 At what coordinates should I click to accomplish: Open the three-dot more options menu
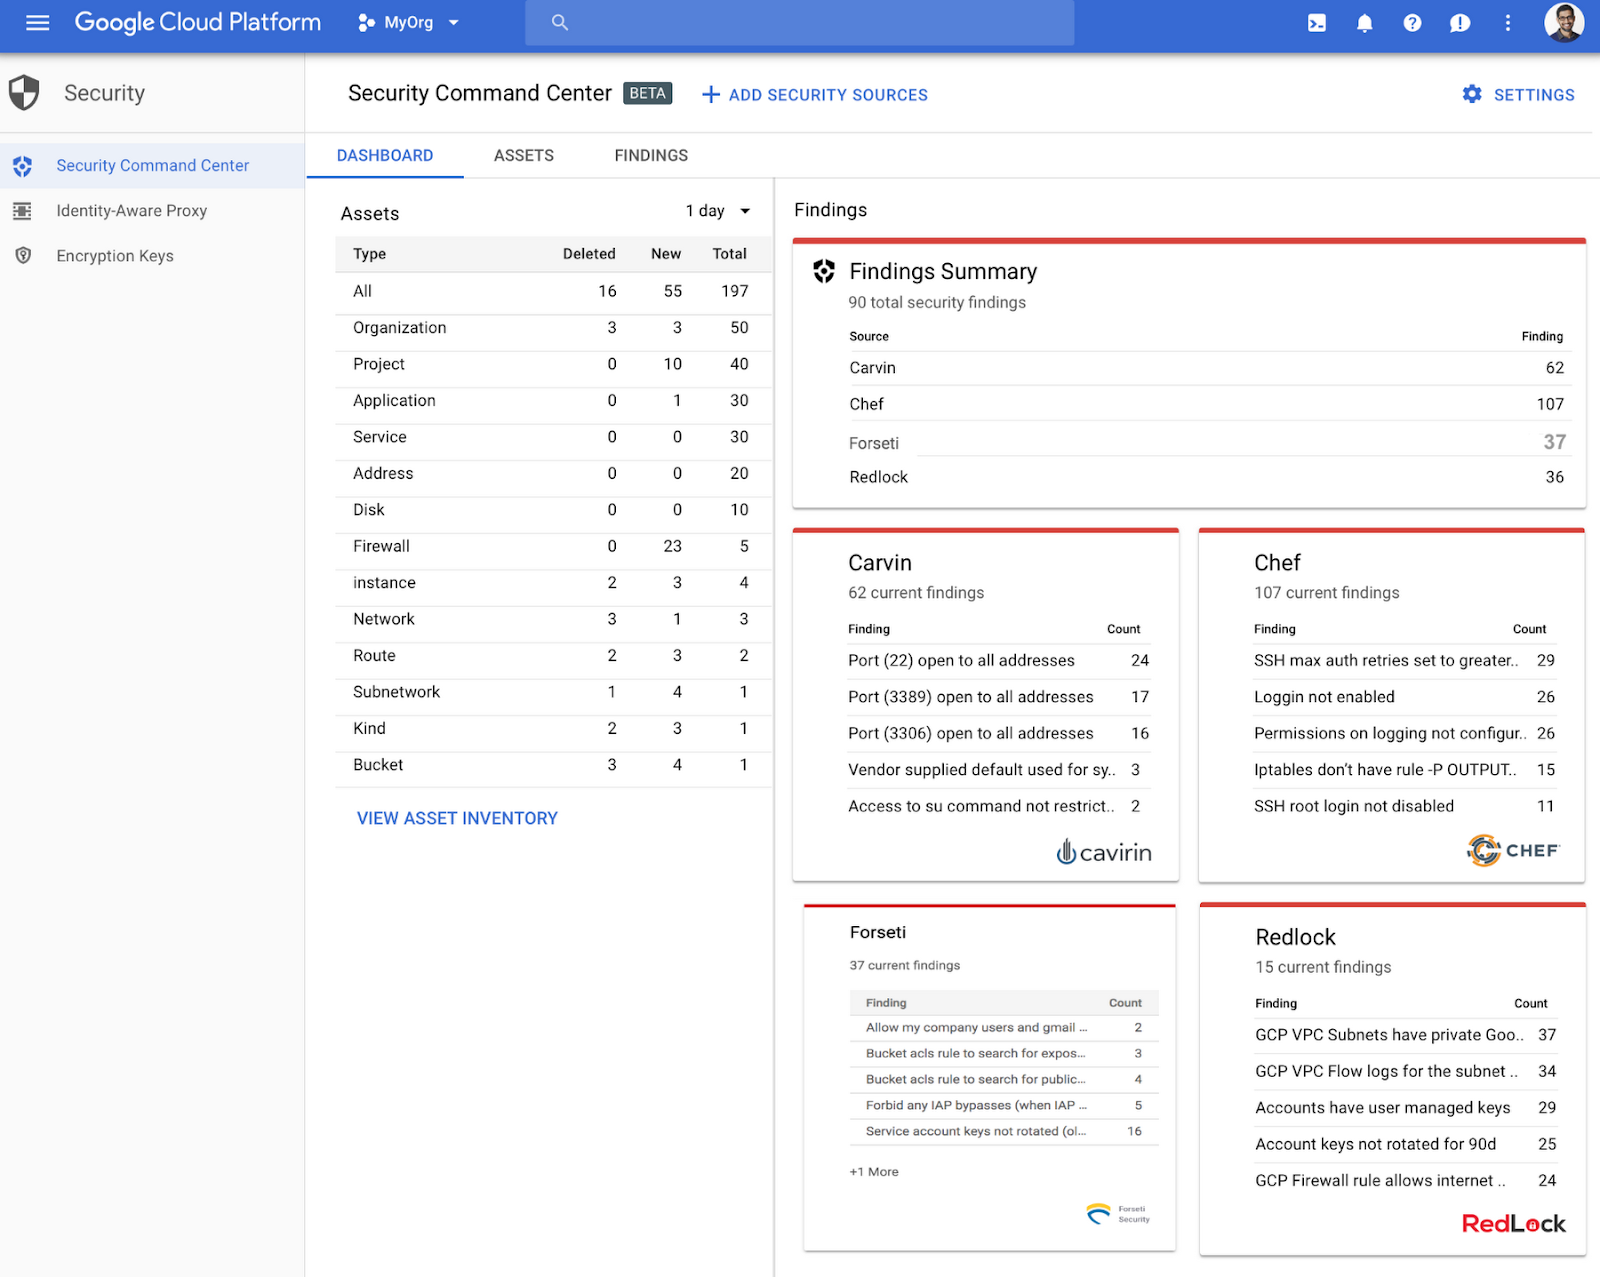[1508, 22]
